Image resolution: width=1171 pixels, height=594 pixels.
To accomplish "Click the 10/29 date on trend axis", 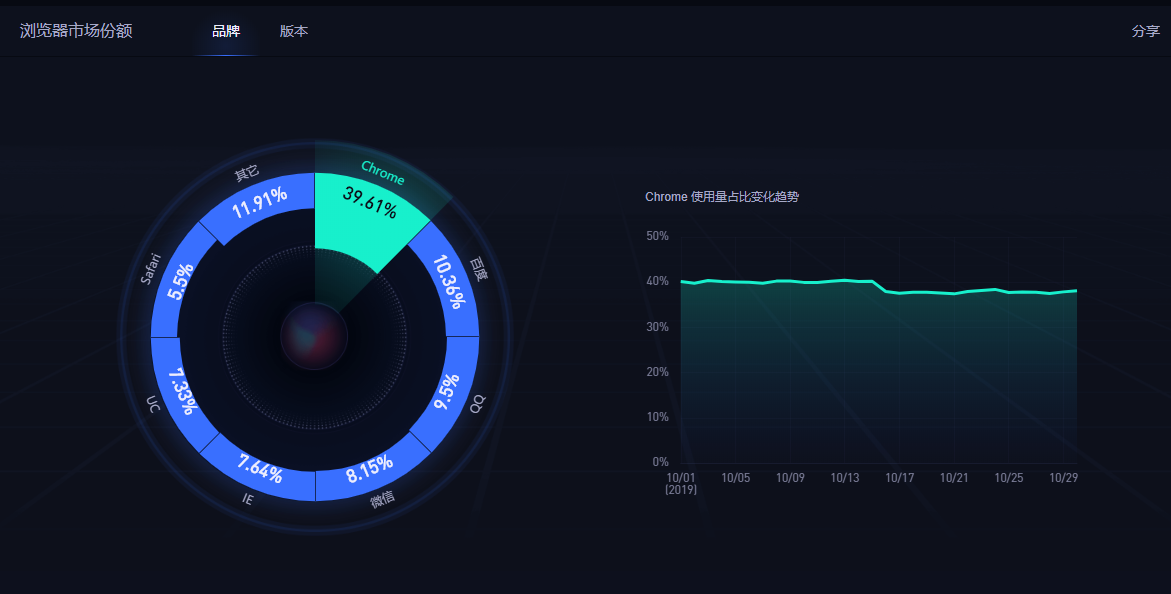I will [x=1063, y=478].
